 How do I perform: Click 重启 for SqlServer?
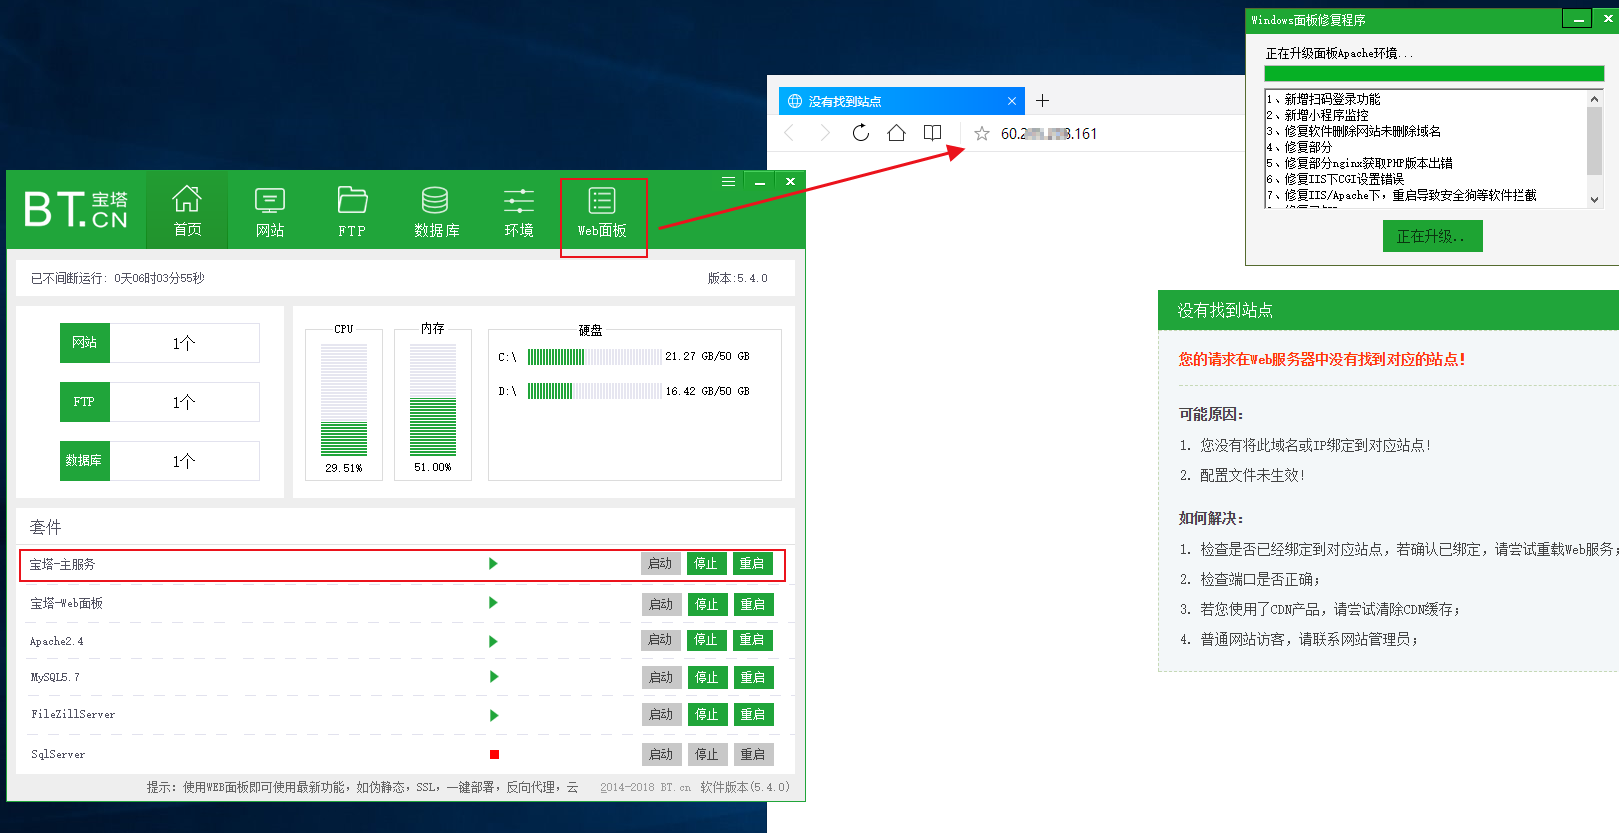click(x=753, y=754)
